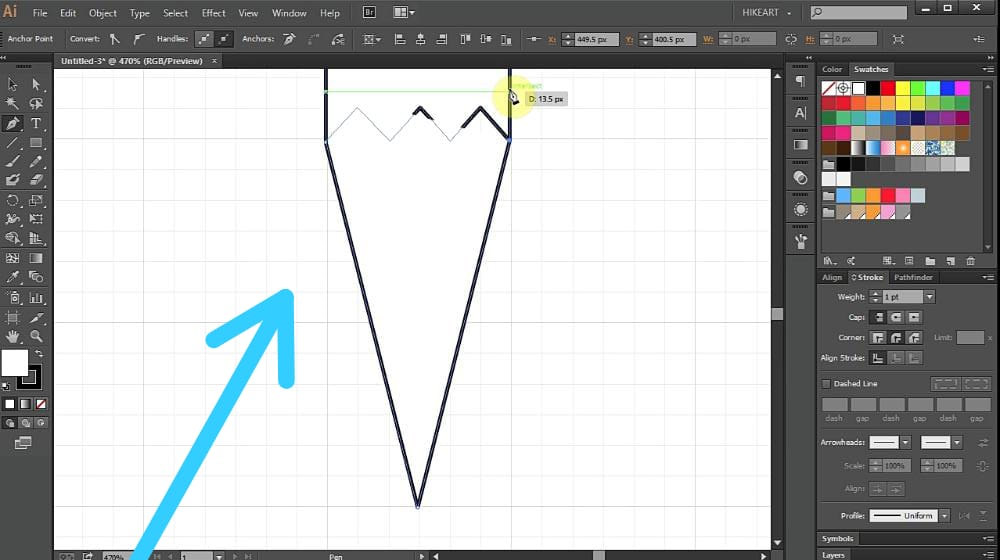Pick the yellow swatch in the top row
Screen dimensions: 1000x560
[x=902, y=88]
